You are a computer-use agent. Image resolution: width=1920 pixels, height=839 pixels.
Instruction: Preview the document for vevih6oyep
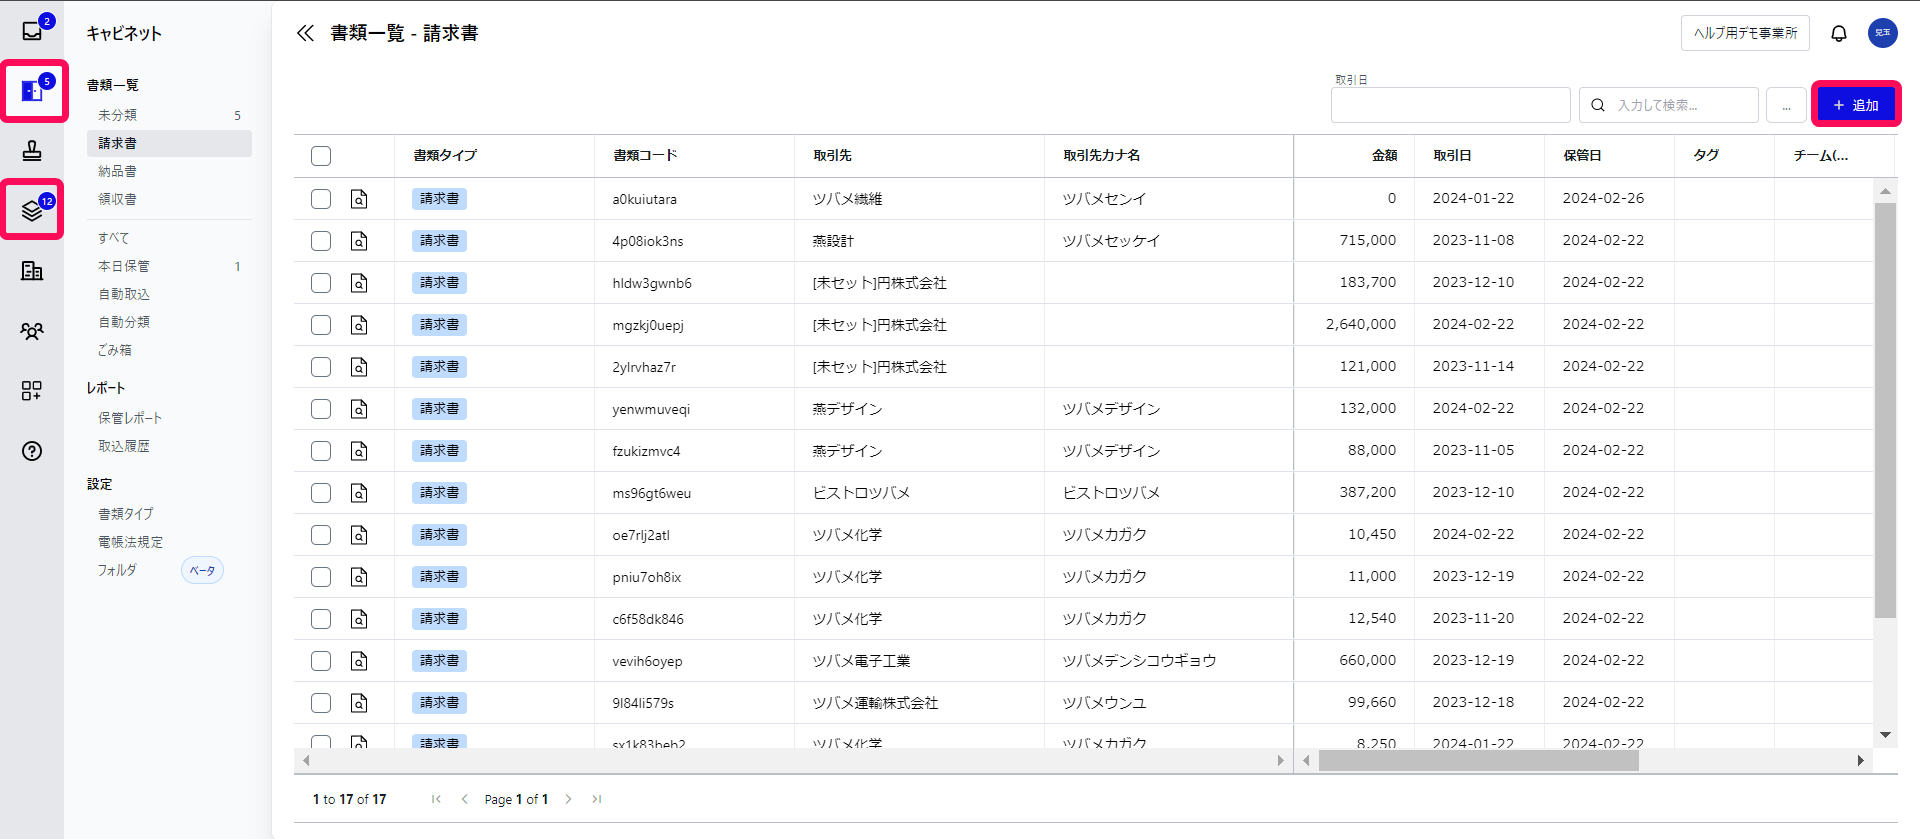[x=359, y=661]
